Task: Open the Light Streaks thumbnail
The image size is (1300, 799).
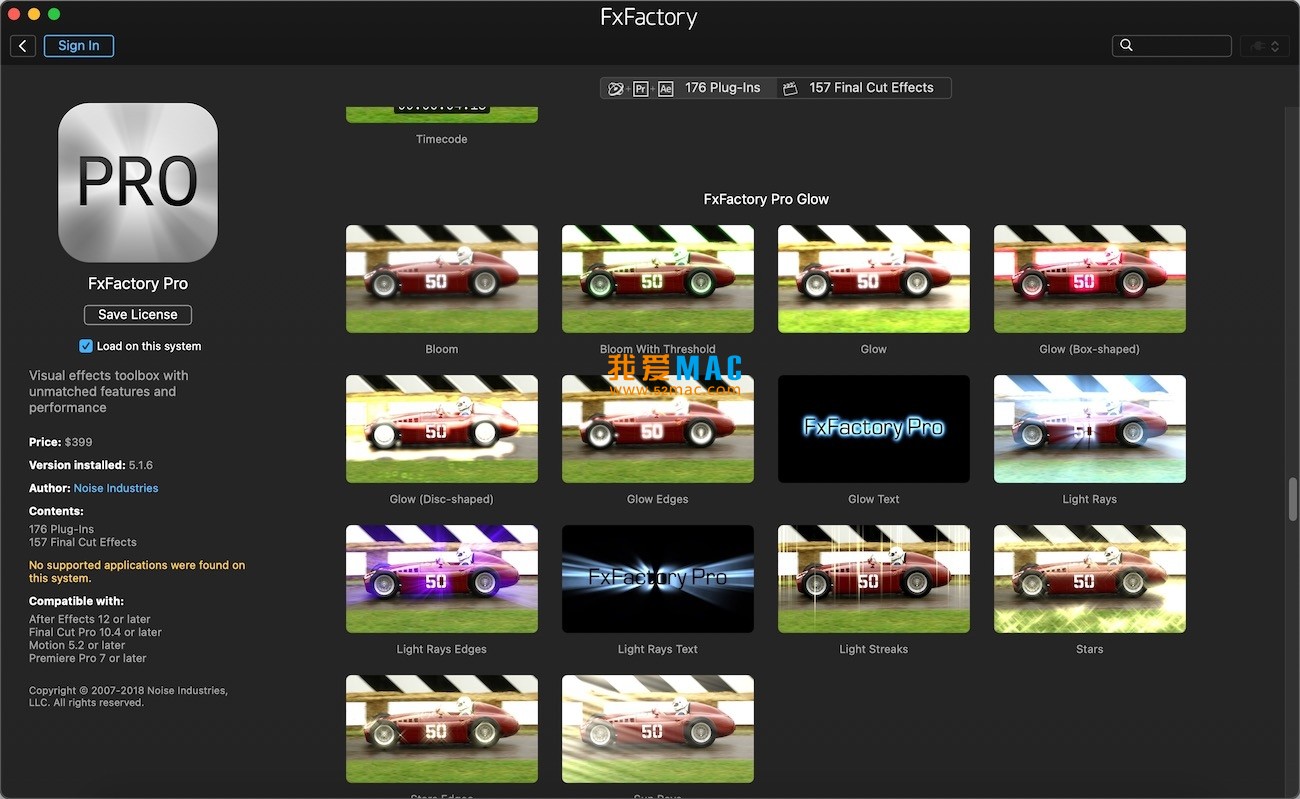Action: [874, 579]
